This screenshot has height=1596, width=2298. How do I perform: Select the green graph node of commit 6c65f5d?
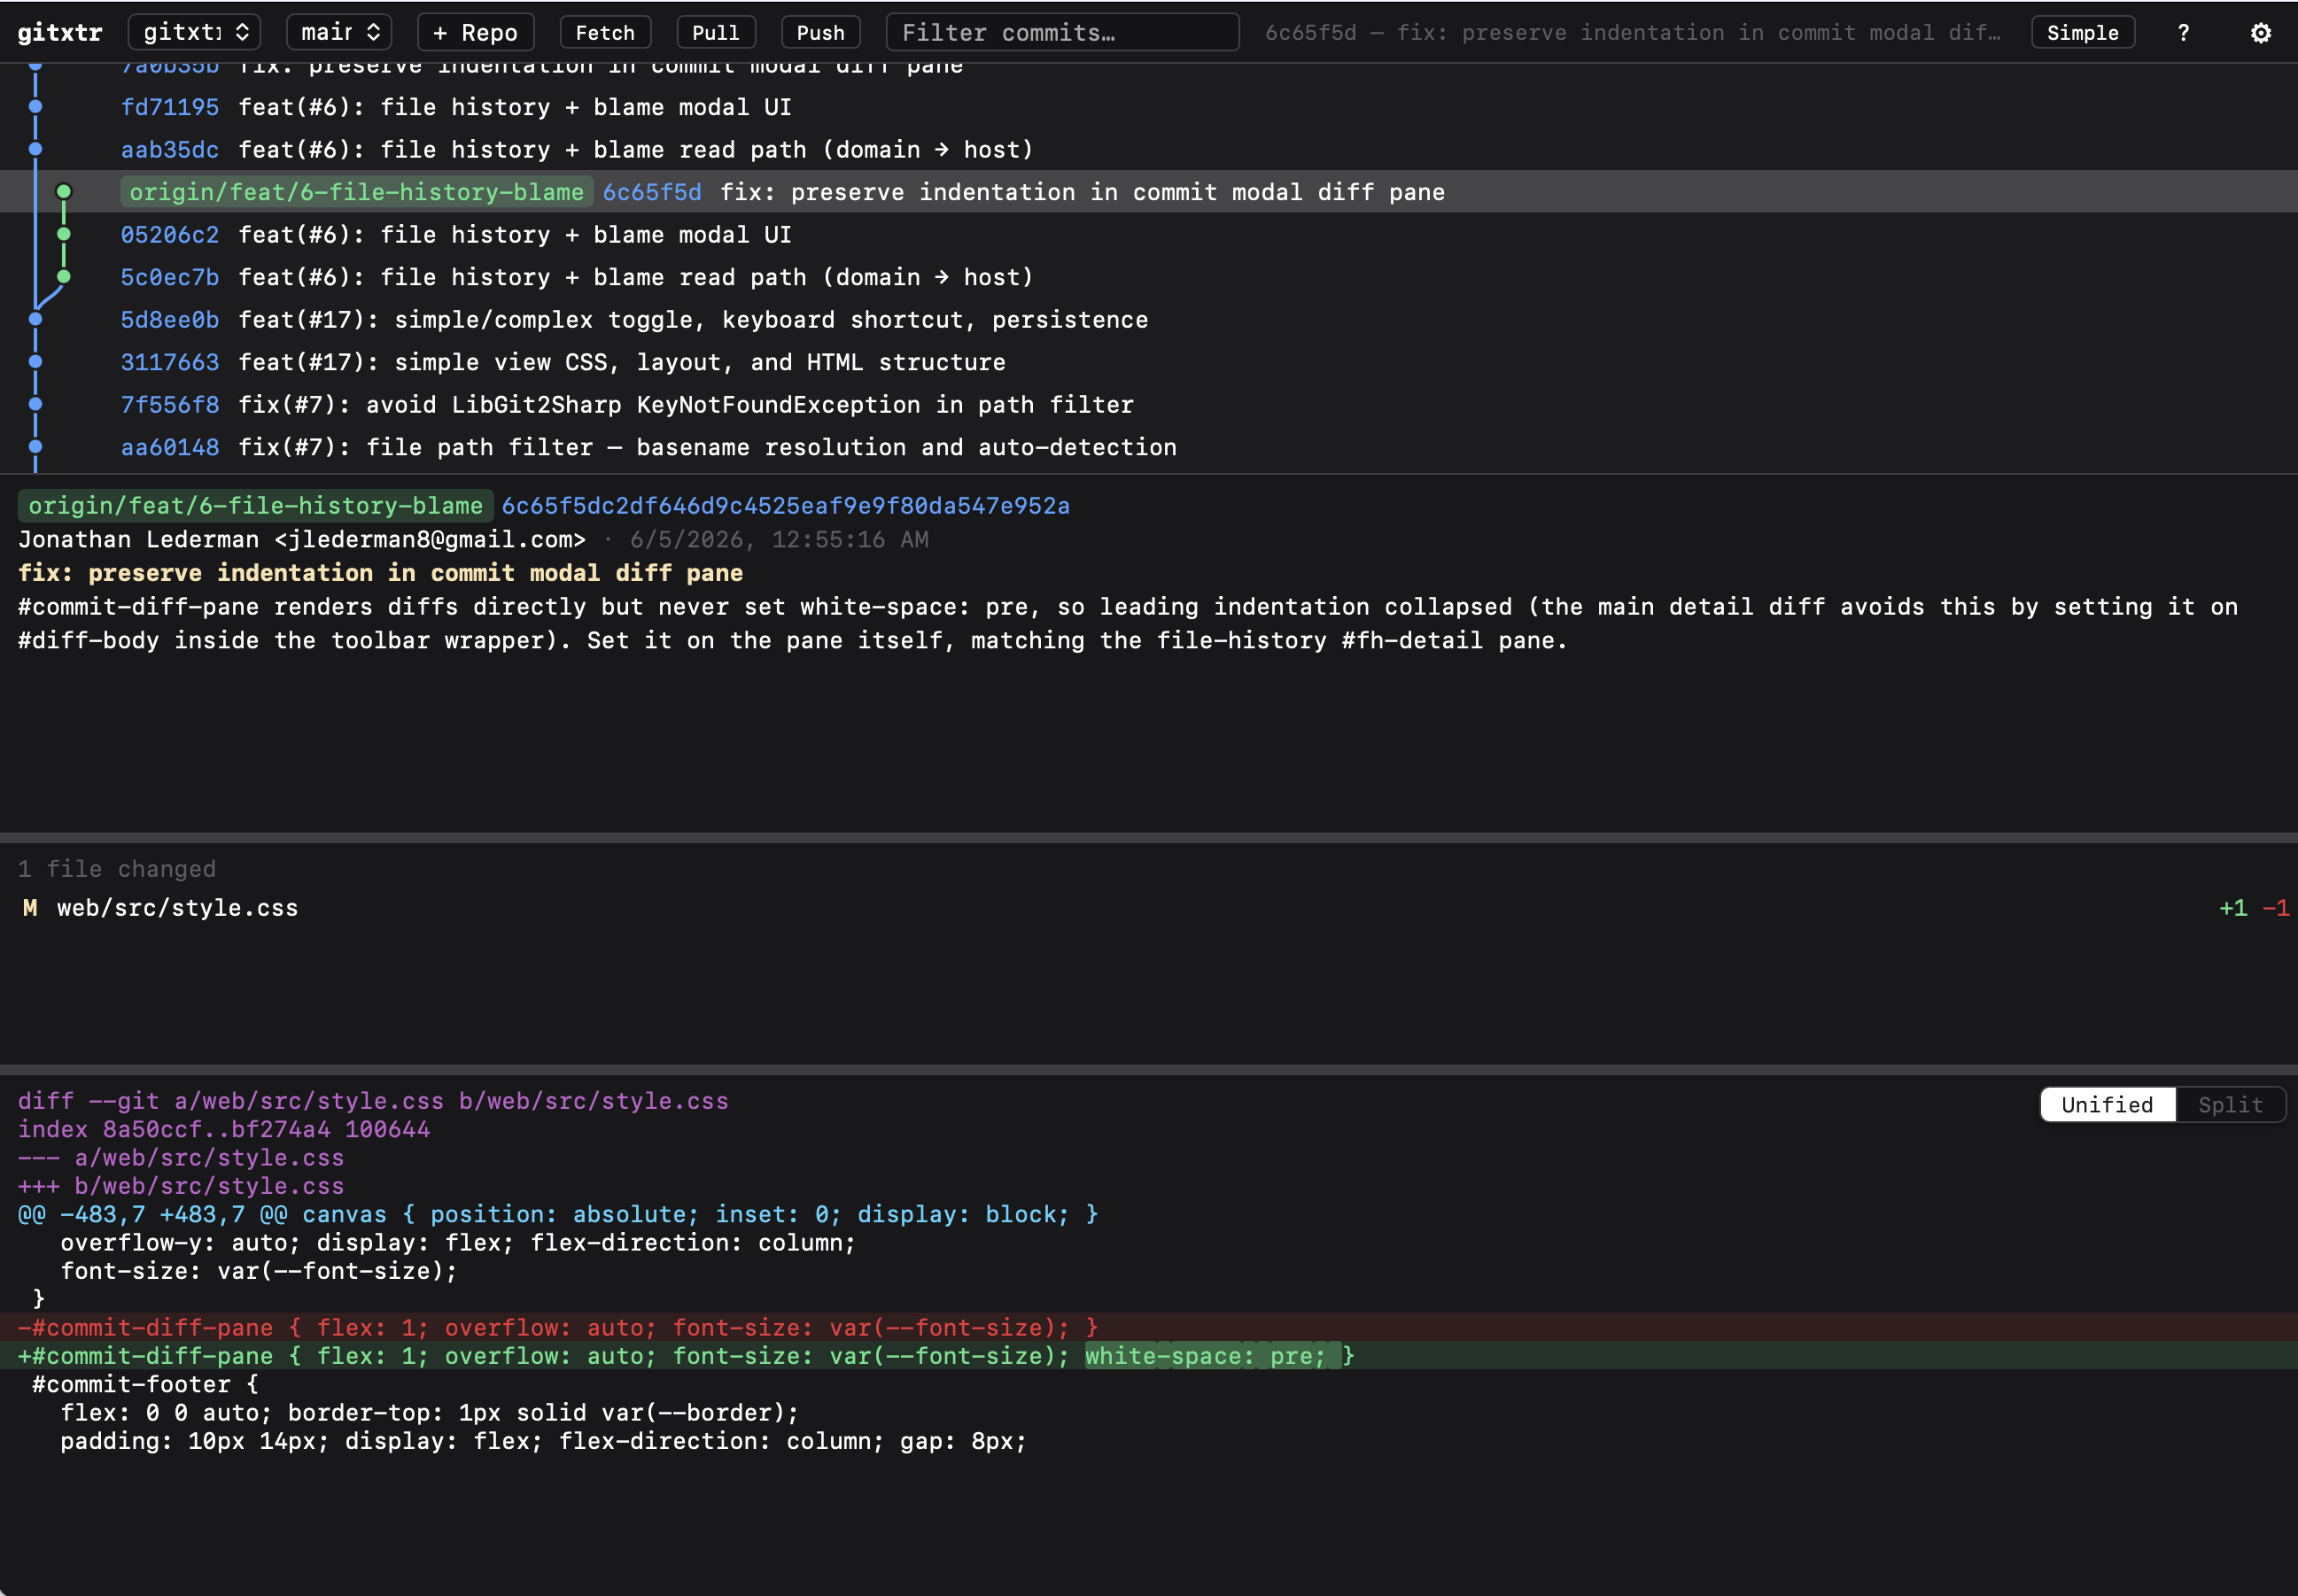63,191
